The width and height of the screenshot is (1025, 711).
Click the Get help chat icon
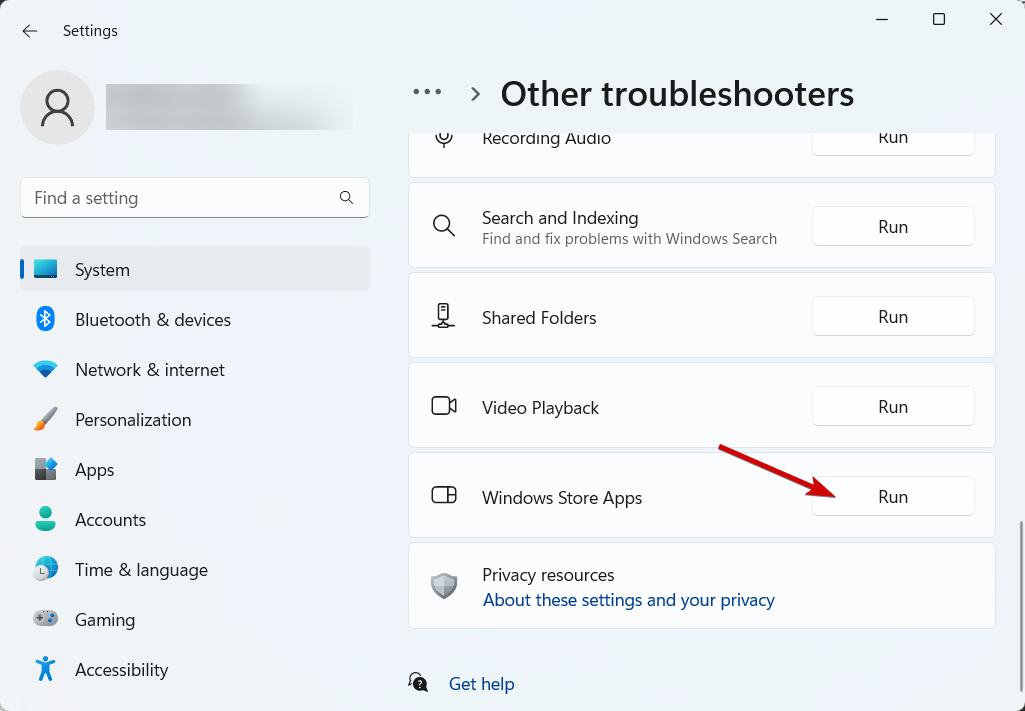[418, 683]
